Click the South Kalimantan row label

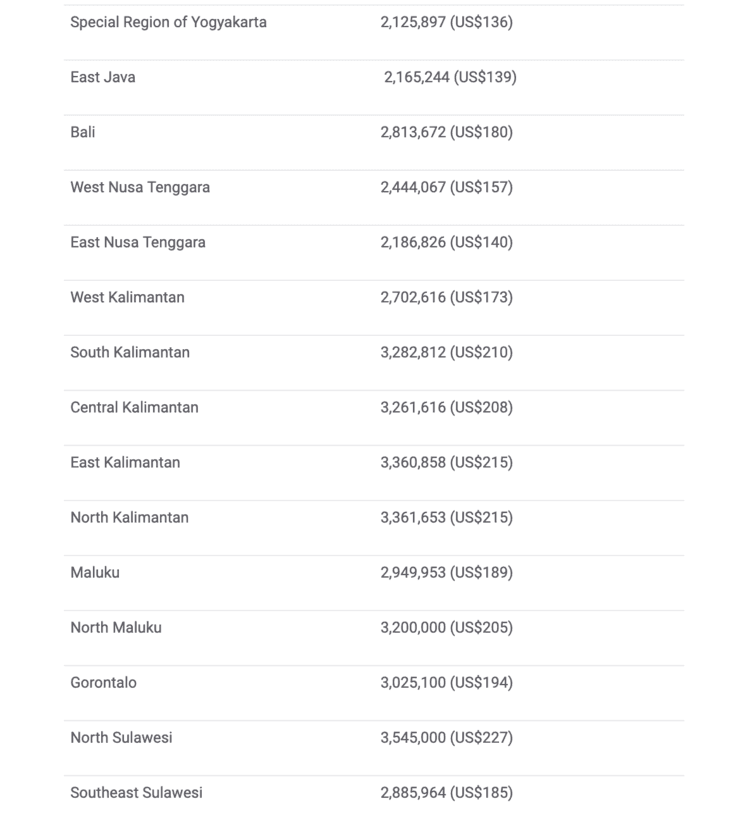click(x=130, y=352)
